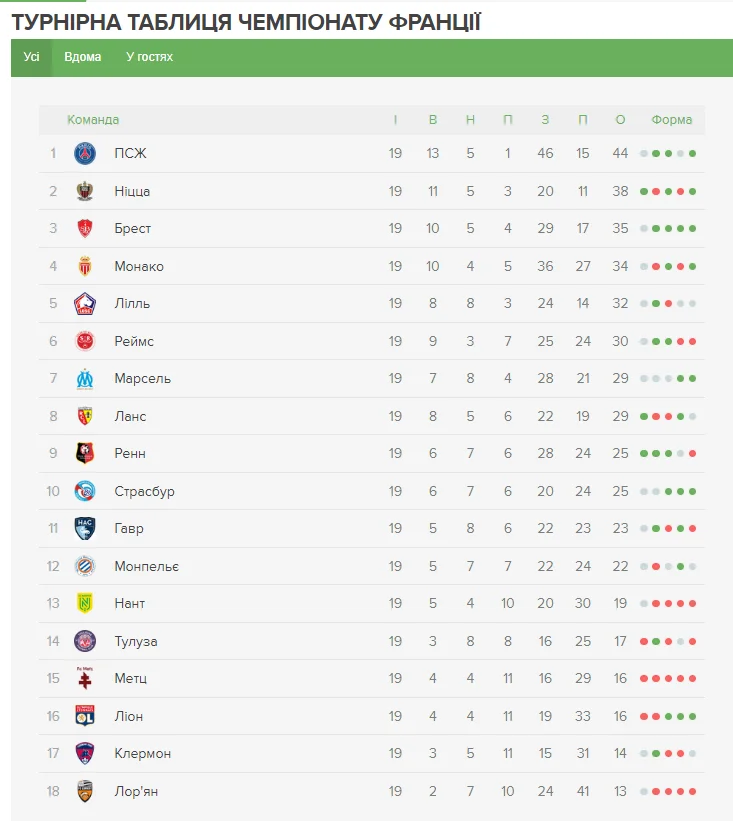
Task: Select the Усі tab
Action: [31, 57]
